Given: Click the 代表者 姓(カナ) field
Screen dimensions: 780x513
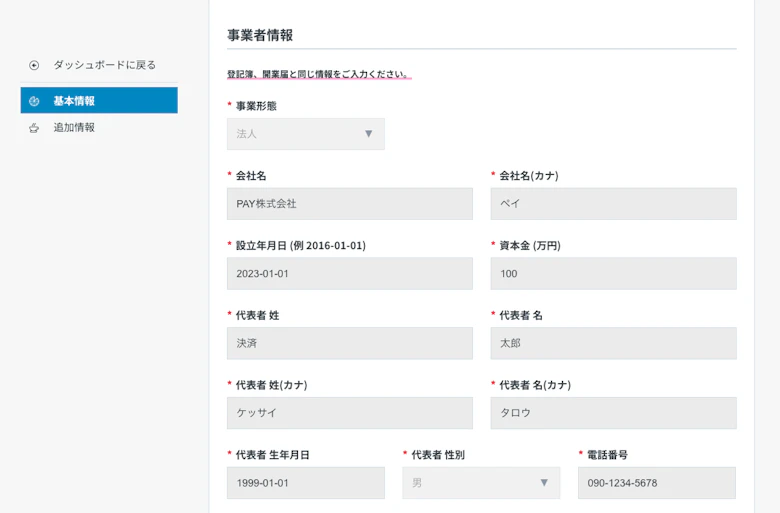Looking at the screenshot, I should (349, 413).
